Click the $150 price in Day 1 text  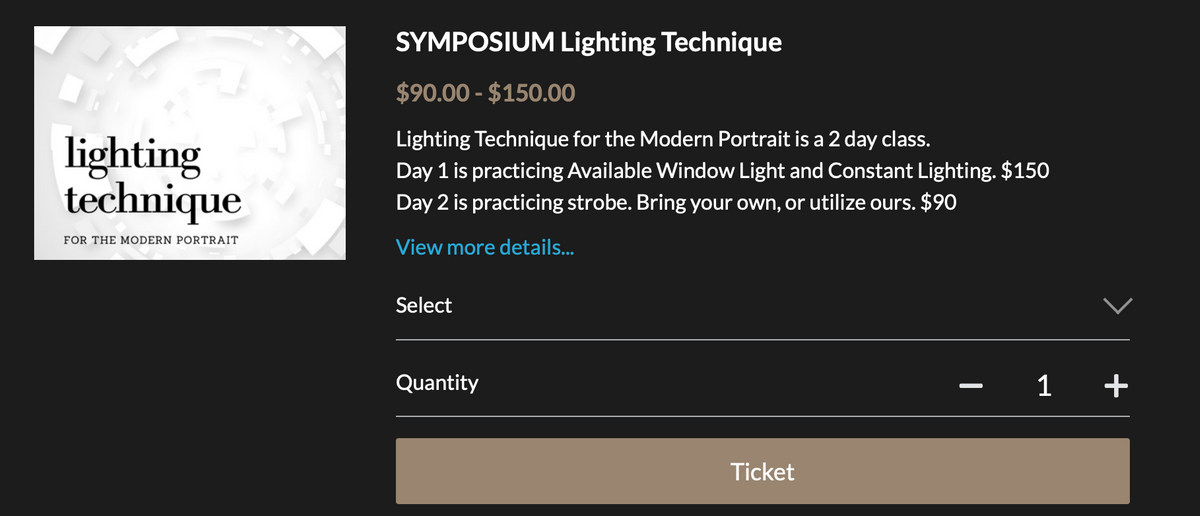(1024, 170)
